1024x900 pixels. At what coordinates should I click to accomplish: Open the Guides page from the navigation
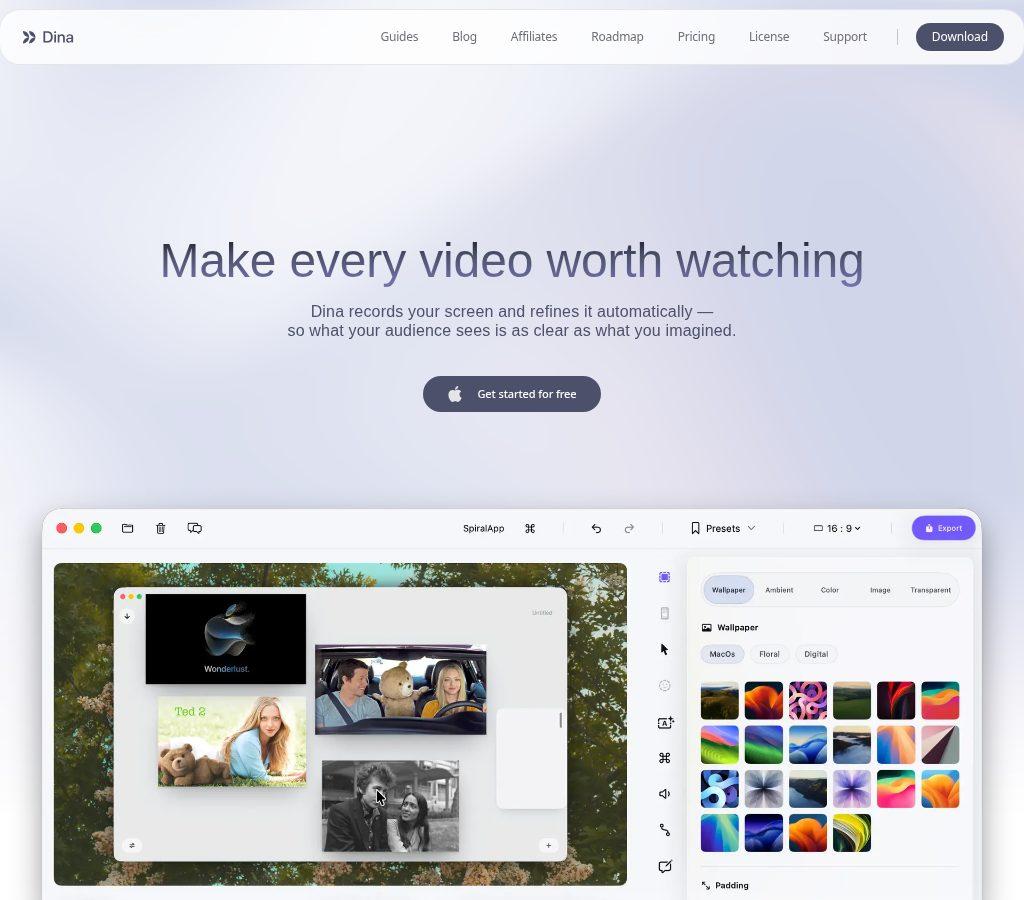tap(399, 37)
